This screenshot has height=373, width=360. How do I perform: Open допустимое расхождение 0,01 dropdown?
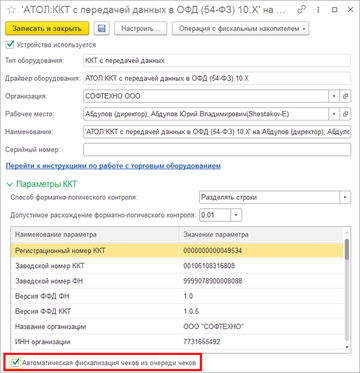click(236, 215)
